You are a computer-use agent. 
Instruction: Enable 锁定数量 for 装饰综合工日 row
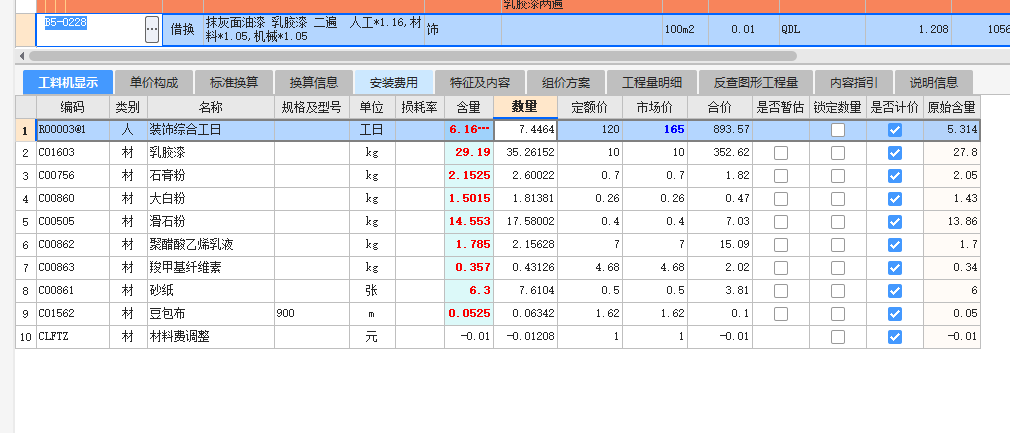837,130
